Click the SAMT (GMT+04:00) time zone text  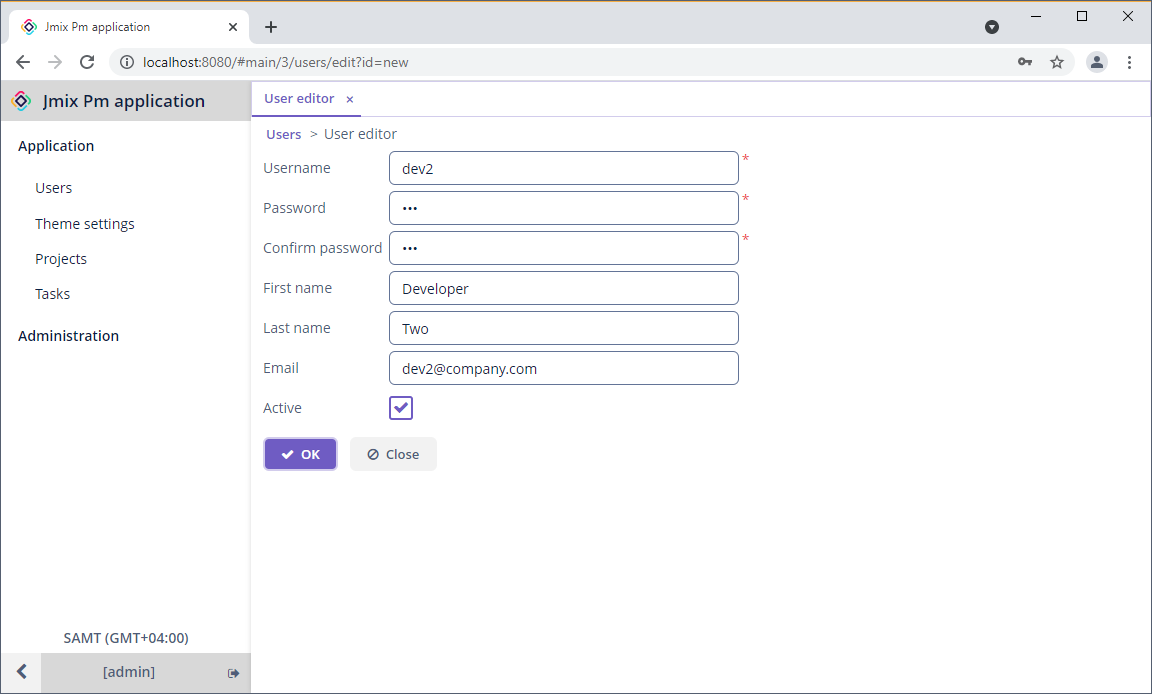click(126, 638)
